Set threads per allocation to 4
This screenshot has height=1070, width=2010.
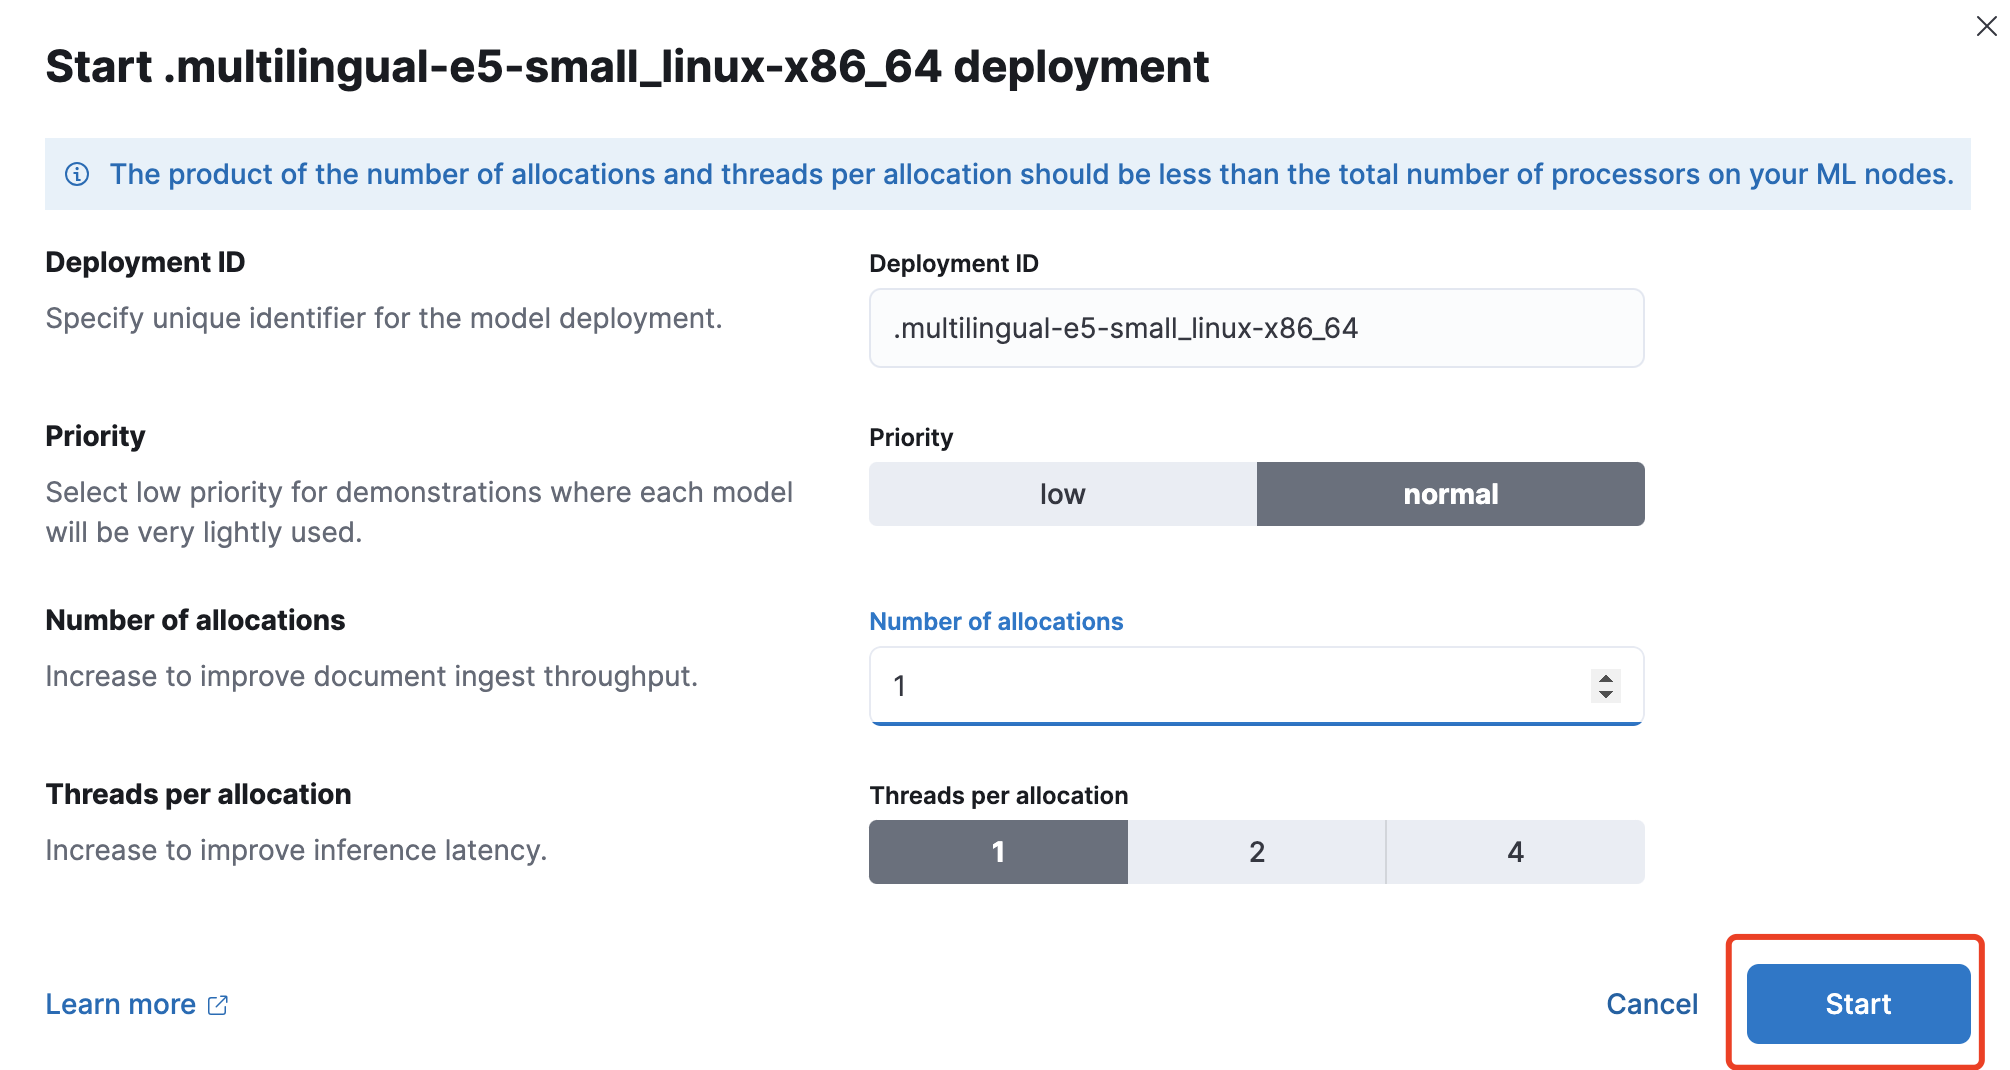[1516, 852]
